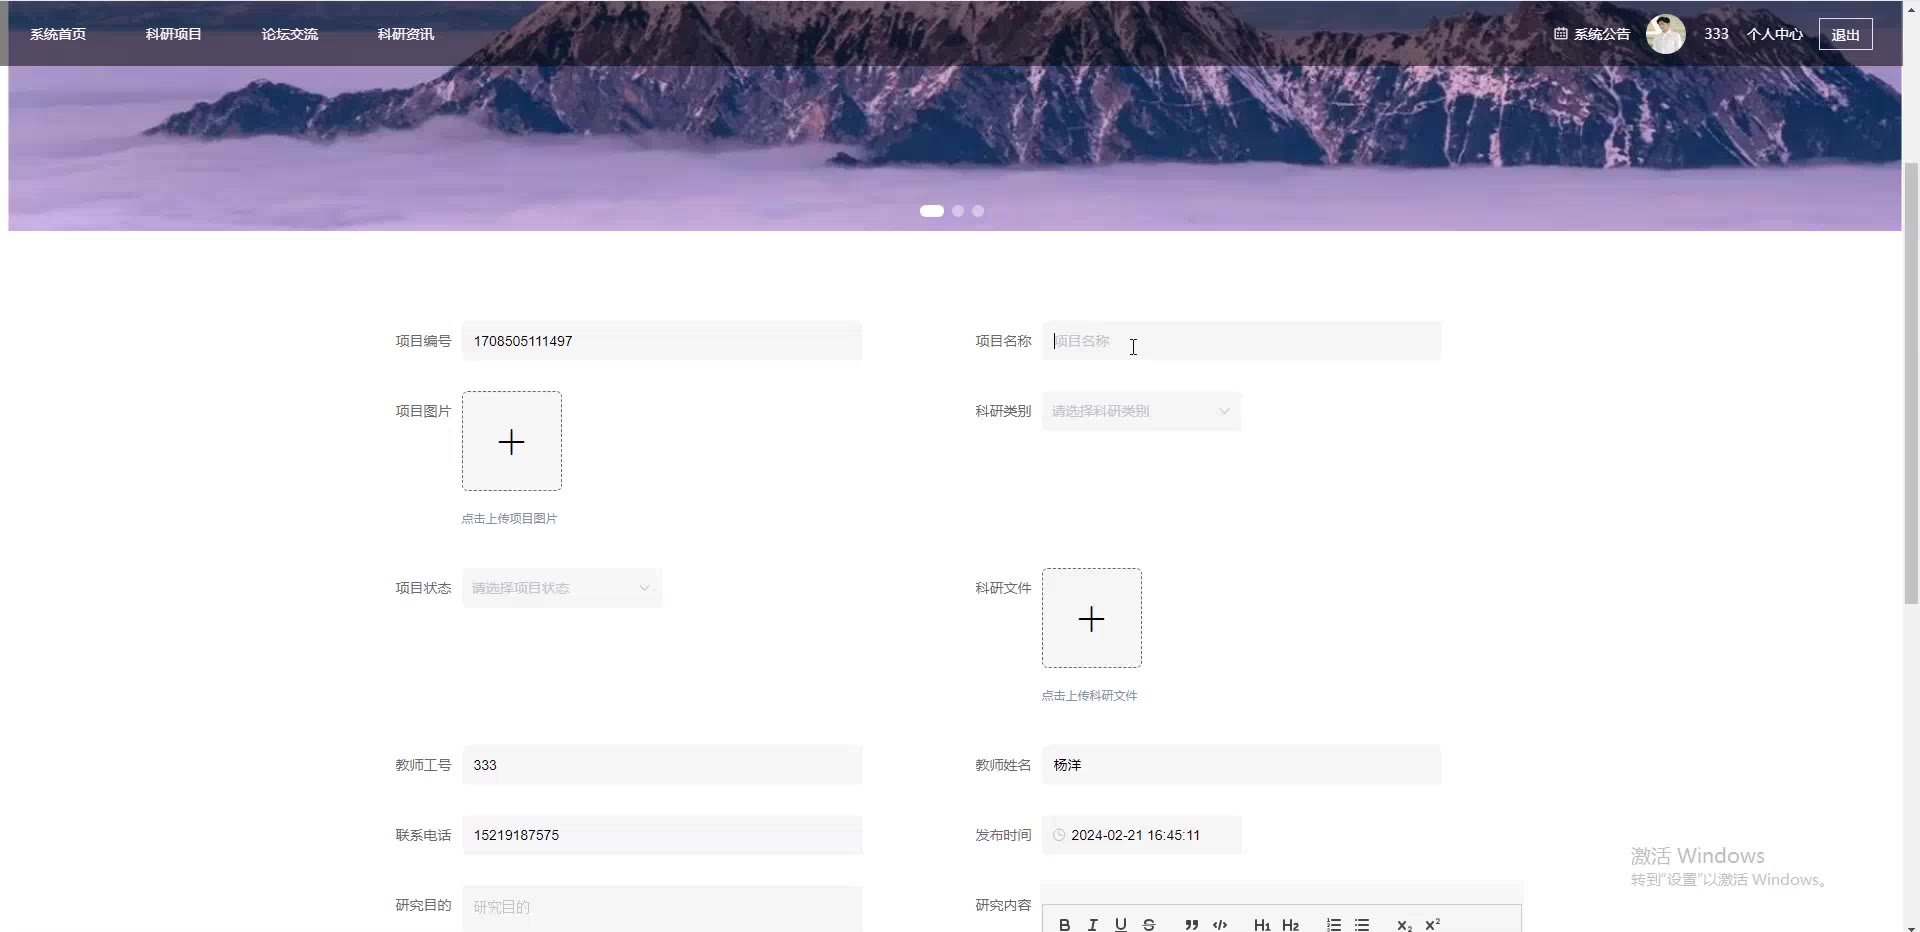Image resolution: width=1920 pixels, height=932 pixels.
Task: Insert an ordered numbered list
Action: [x=1334, y=925]
